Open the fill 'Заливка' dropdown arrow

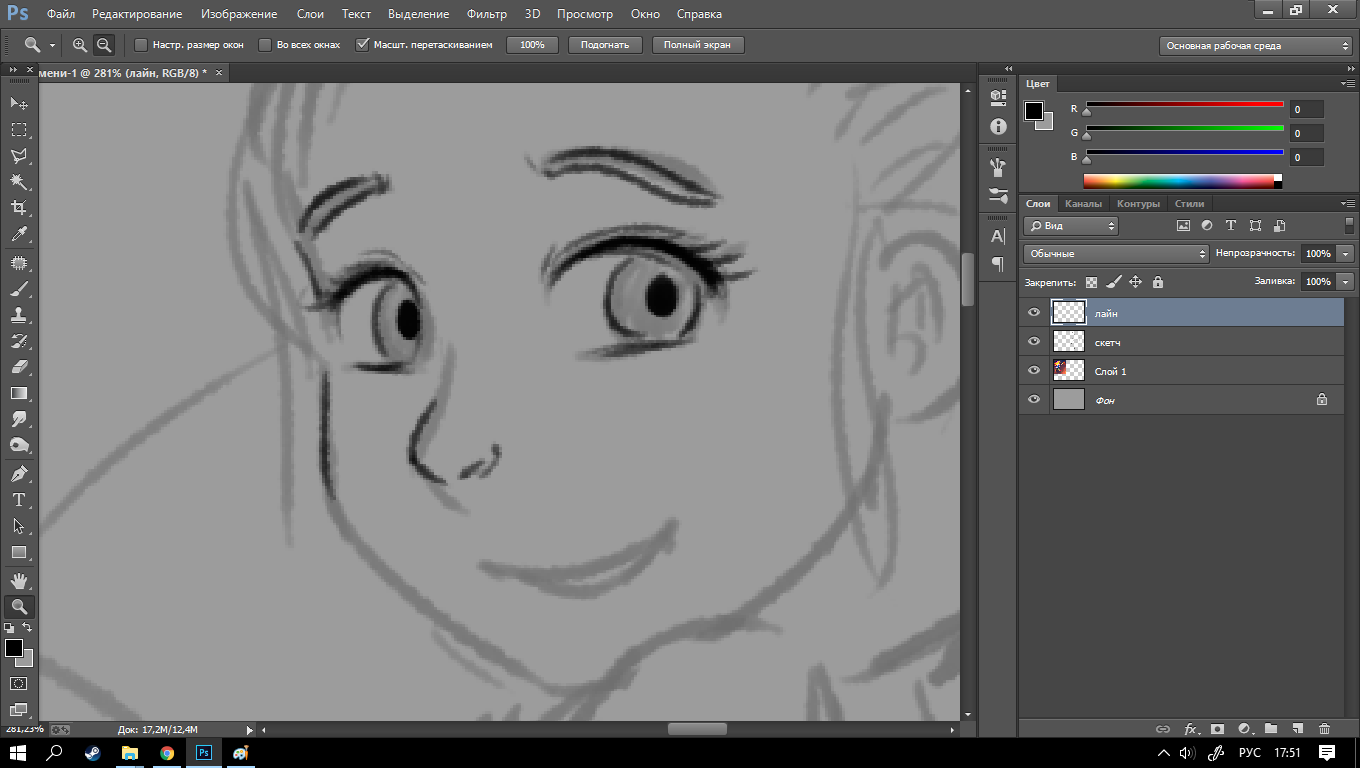pyautogui.click(x=1346, y=282)
